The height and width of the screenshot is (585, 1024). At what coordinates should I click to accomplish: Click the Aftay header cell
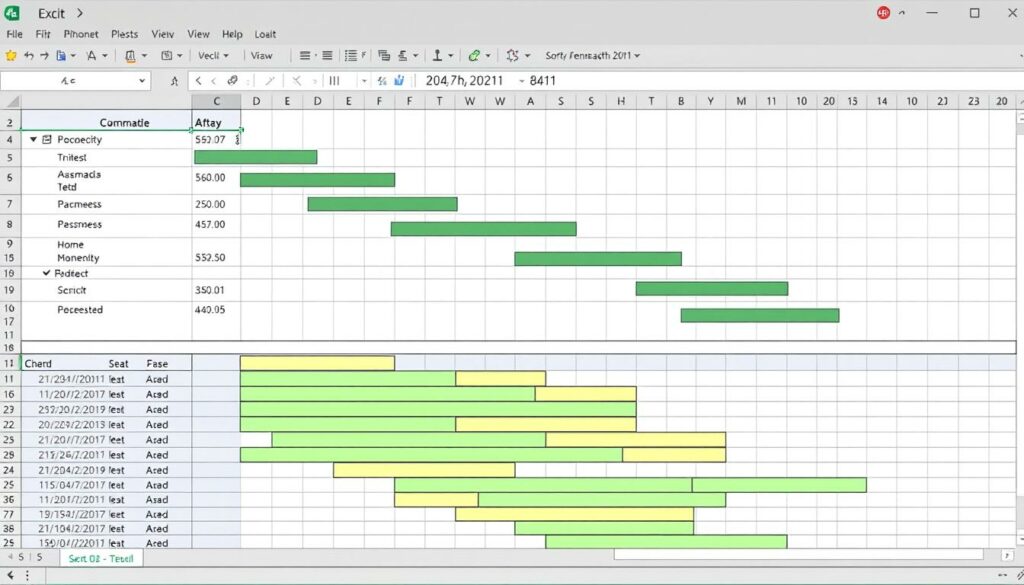coord(216,122)
